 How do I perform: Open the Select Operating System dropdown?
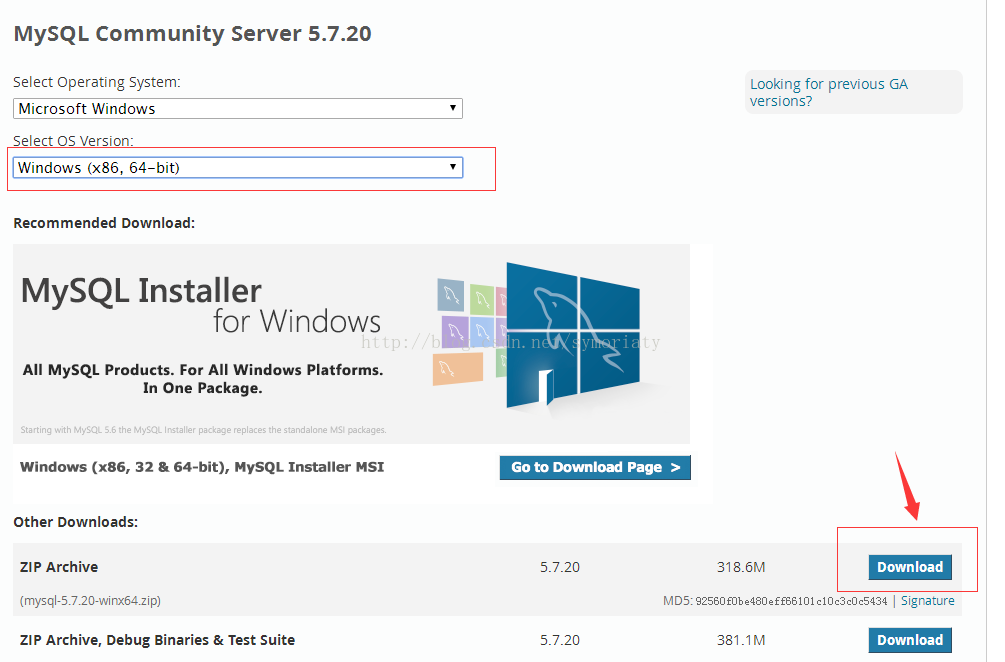(238, 108)
